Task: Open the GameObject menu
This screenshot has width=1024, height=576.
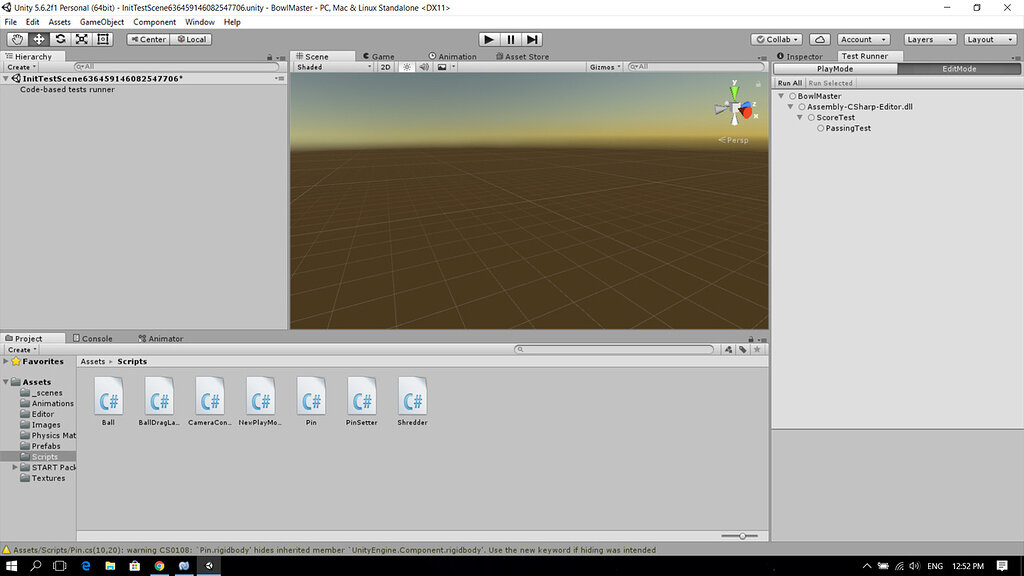Action: 100,22
